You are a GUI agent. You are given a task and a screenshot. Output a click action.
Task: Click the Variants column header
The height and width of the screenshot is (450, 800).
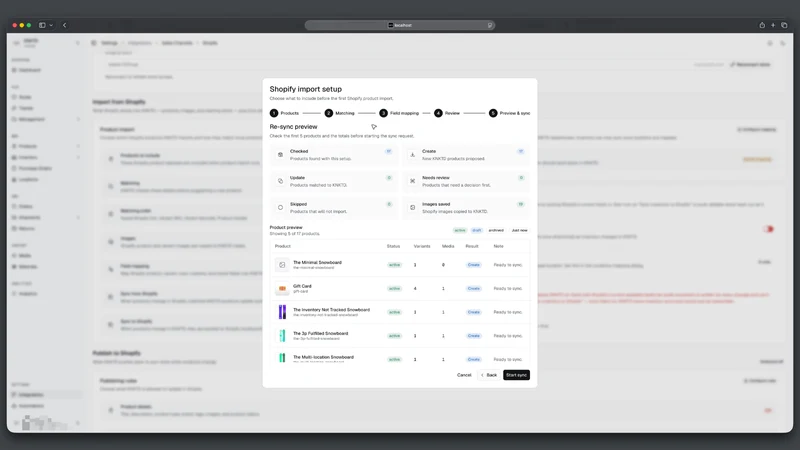pos(422,246)
